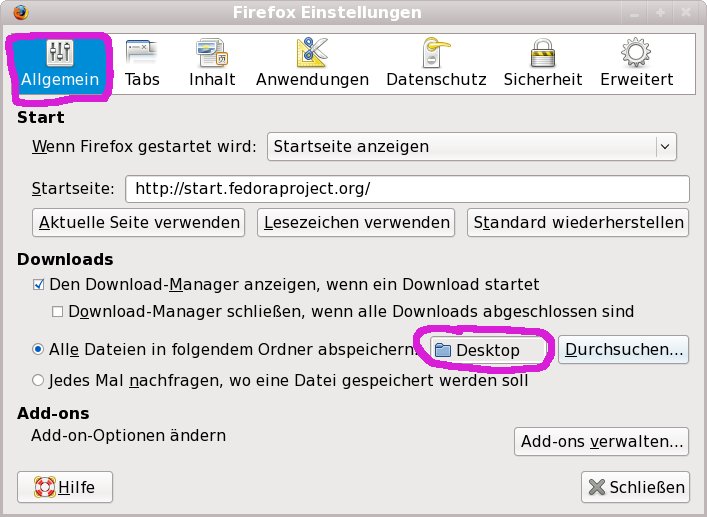707x517 pixels.
Task: Enable Download-Manager schließen checkbox
Action: coord(58,312)
